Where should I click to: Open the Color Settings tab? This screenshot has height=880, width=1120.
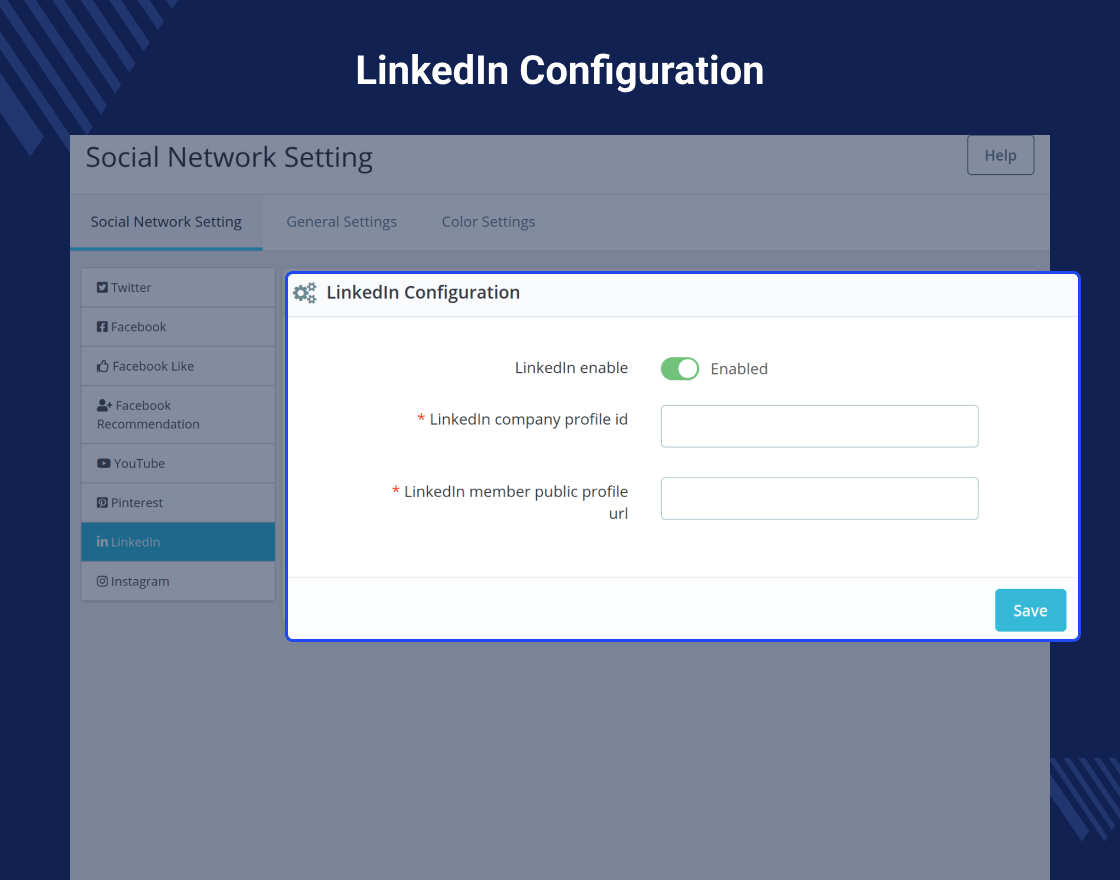pos(488,222)
